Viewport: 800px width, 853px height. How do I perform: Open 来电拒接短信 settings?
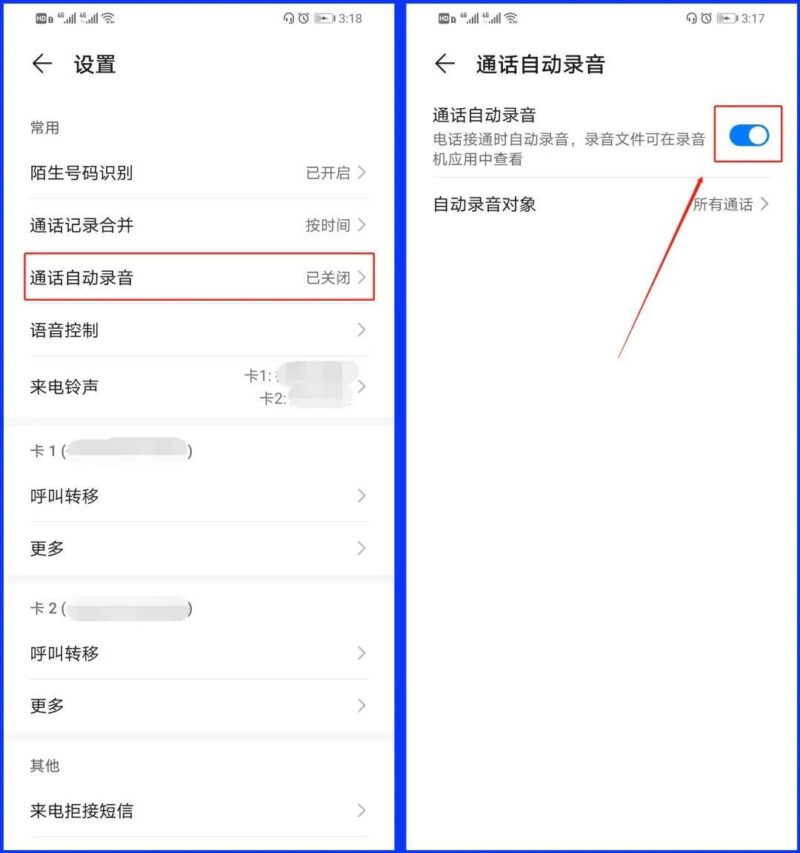[199, 811]
